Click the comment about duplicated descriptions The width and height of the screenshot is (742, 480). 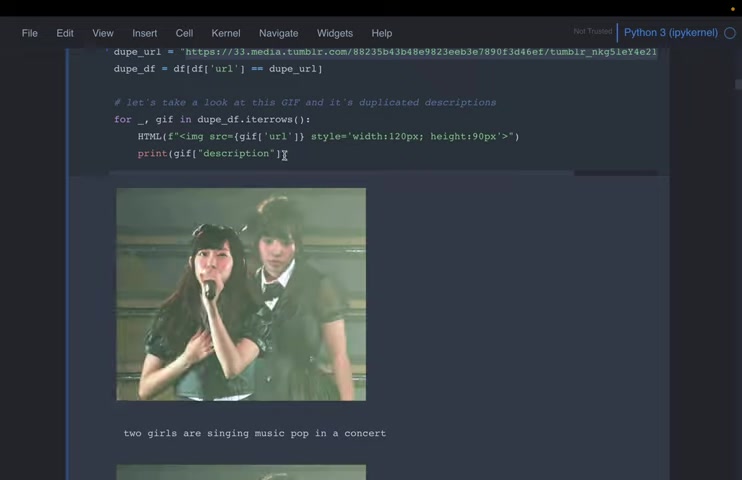tap(305, 103)
